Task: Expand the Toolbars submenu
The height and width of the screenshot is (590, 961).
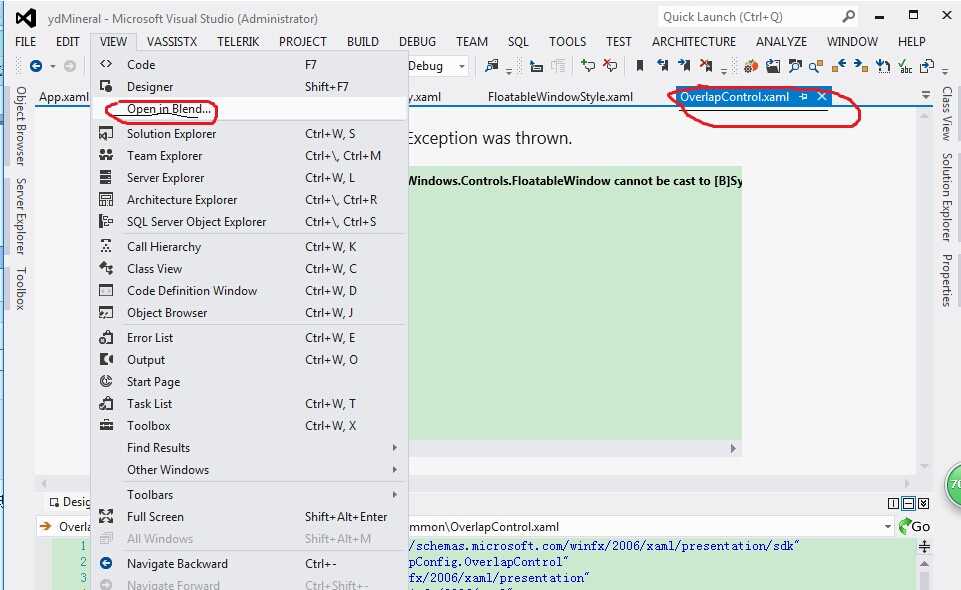Action: tap(249, 494)
